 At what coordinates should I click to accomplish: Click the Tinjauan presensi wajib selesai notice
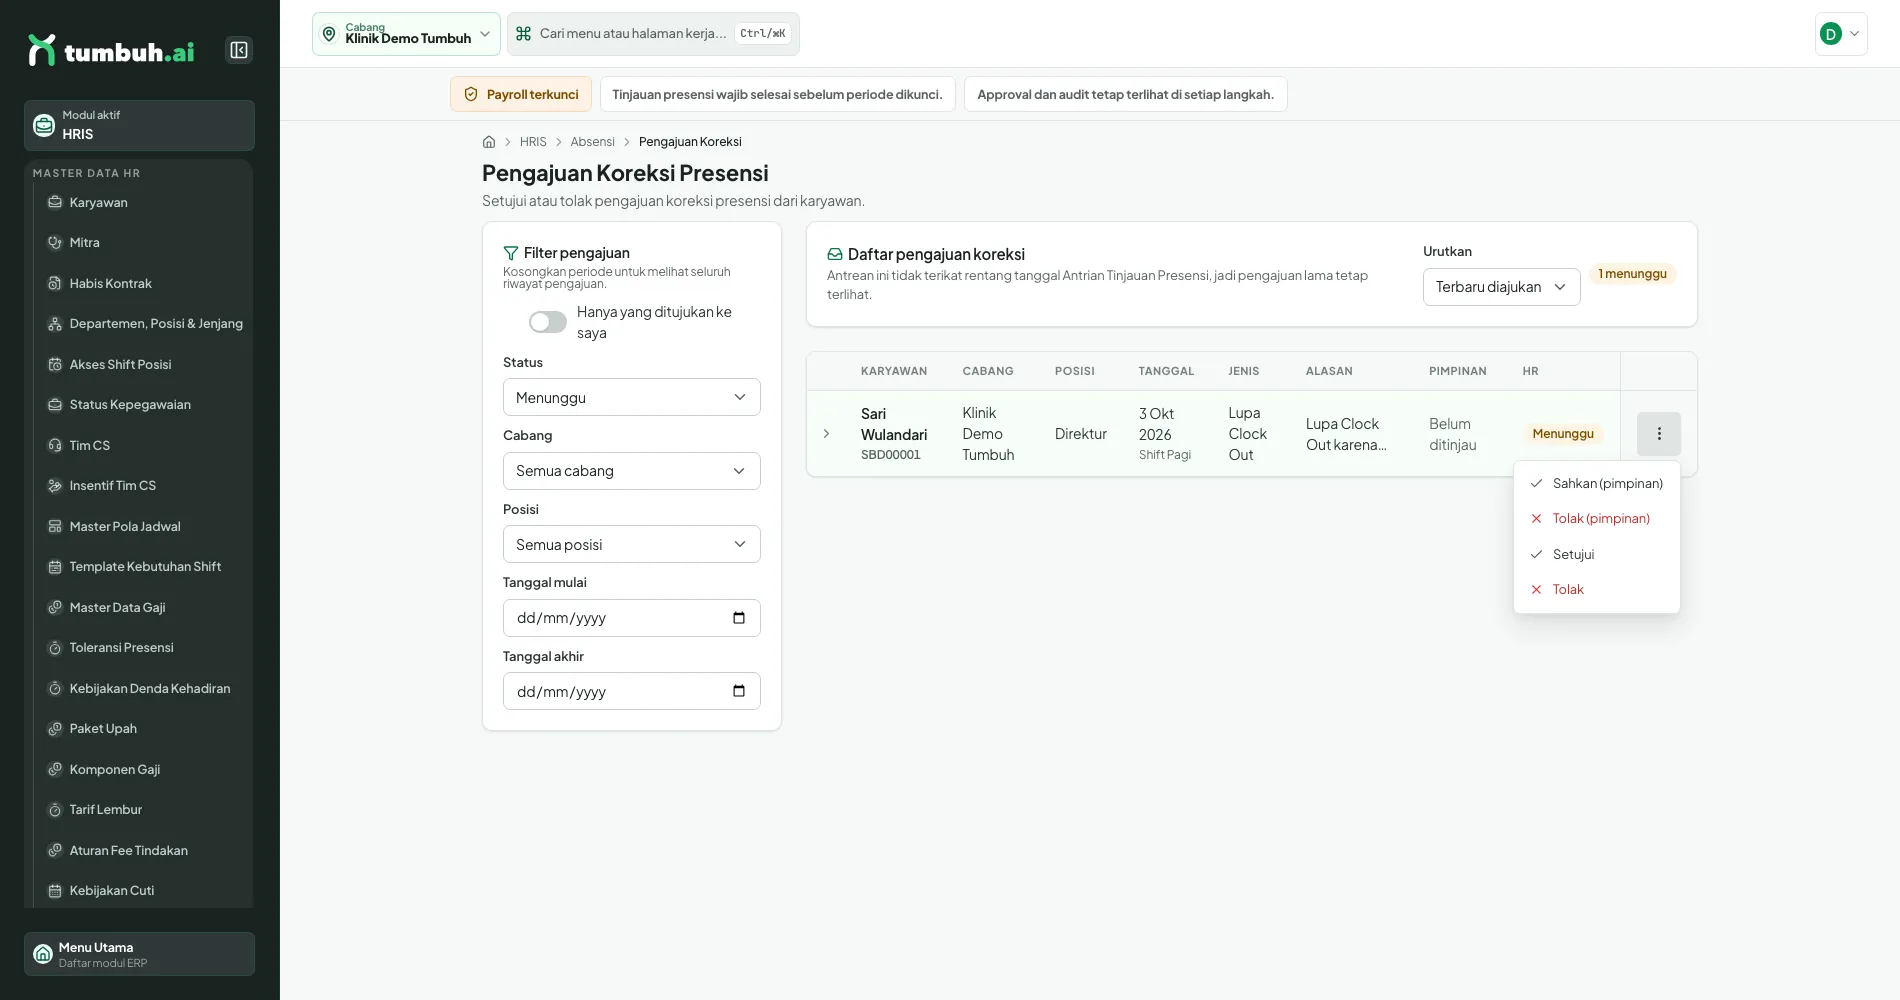click(778, 94)
